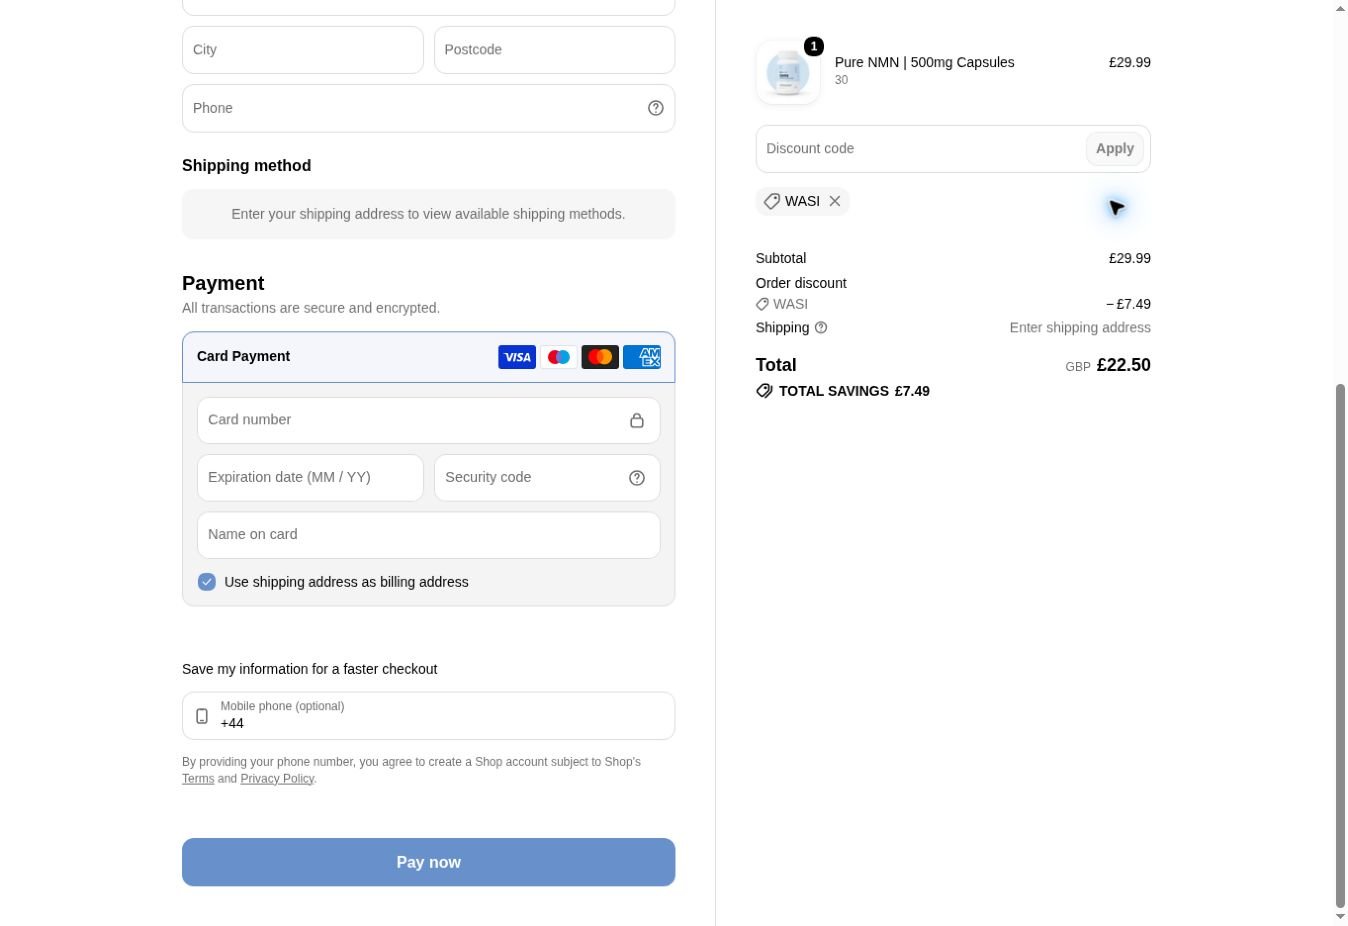Screen dimensions: 1348x926
Task: Click the Shipping method heading
Action: coord(246,166)
